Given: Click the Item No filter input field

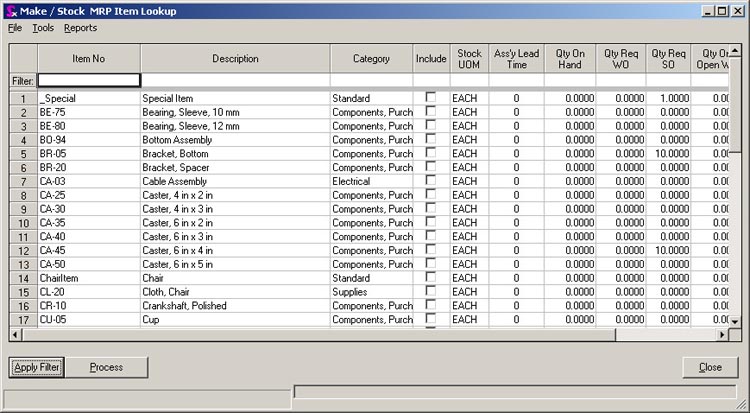Looking at the screenshot, I should (89, 80).
